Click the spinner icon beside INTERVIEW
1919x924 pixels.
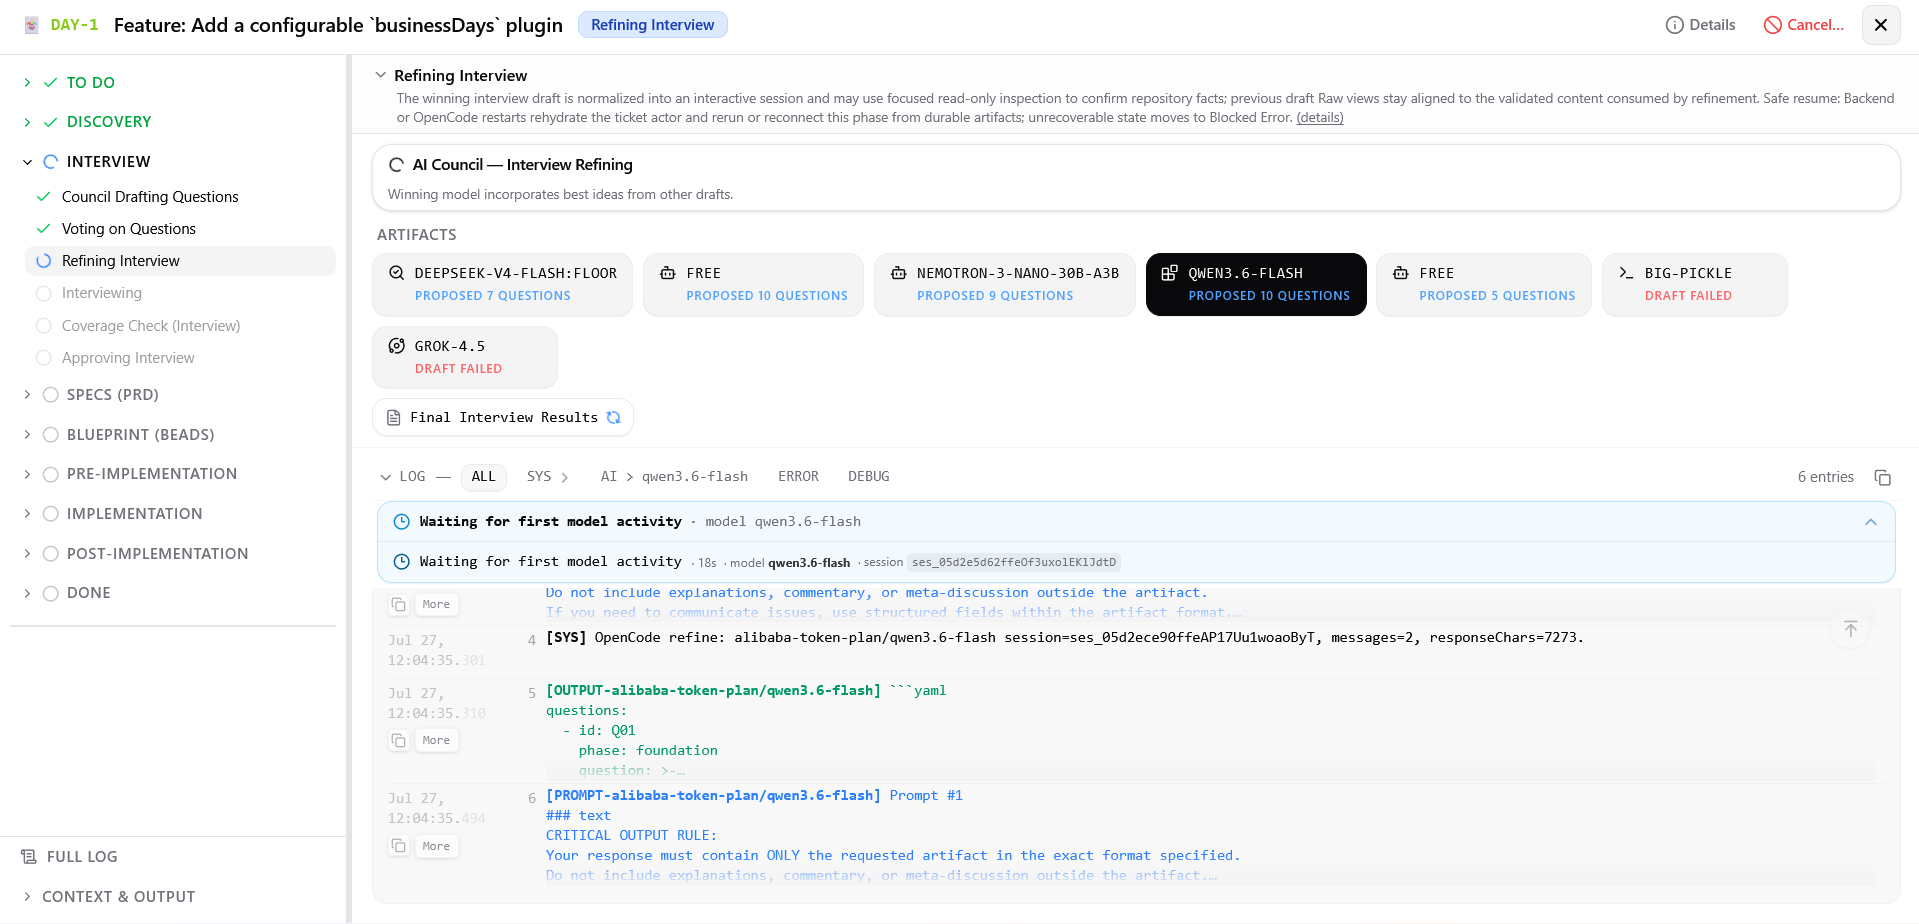51,162
